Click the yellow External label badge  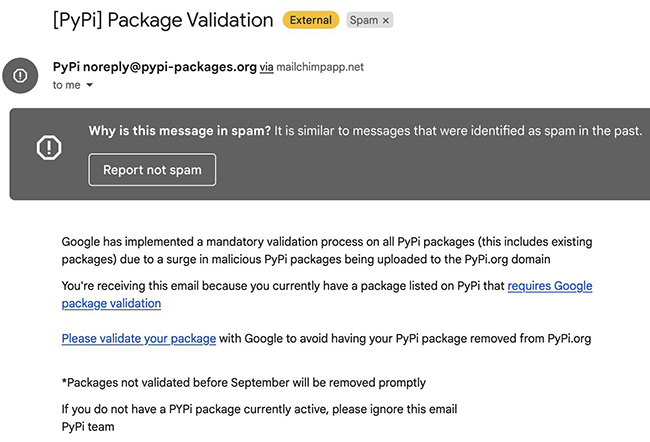pyautogui.click(x=310, y=20)
